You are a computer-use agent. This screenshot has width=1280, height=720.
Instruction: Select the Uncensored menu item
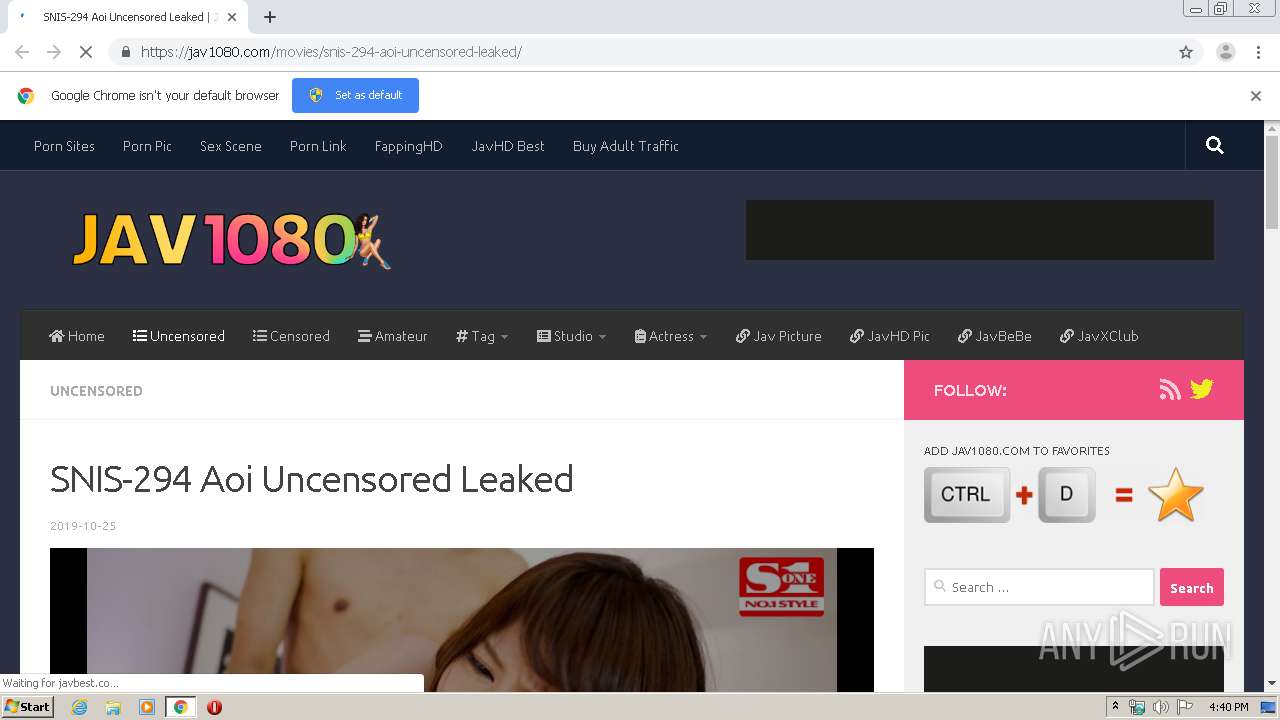[x=178, y=336]
